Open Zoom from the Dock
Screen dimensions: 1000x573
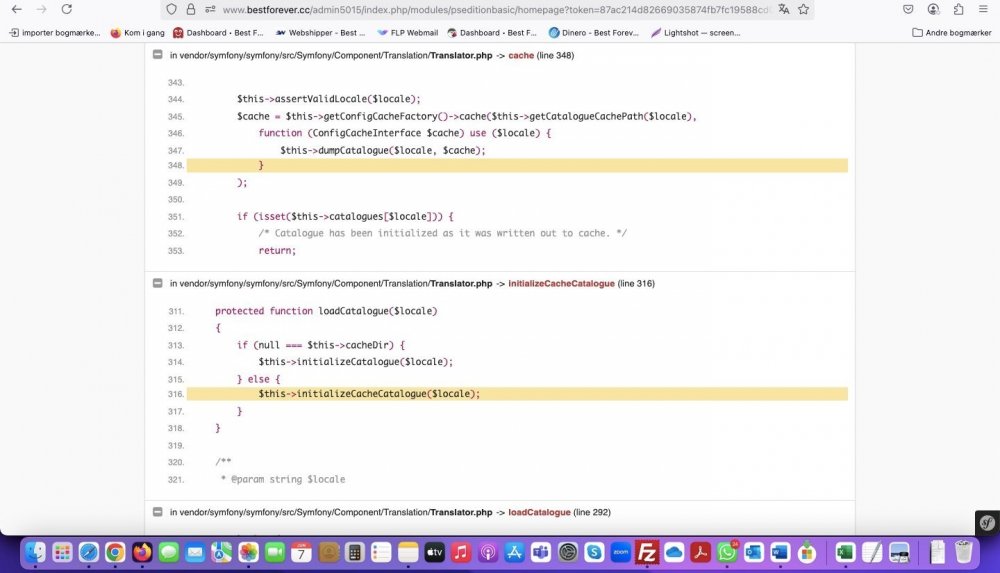tap(621, 552)
